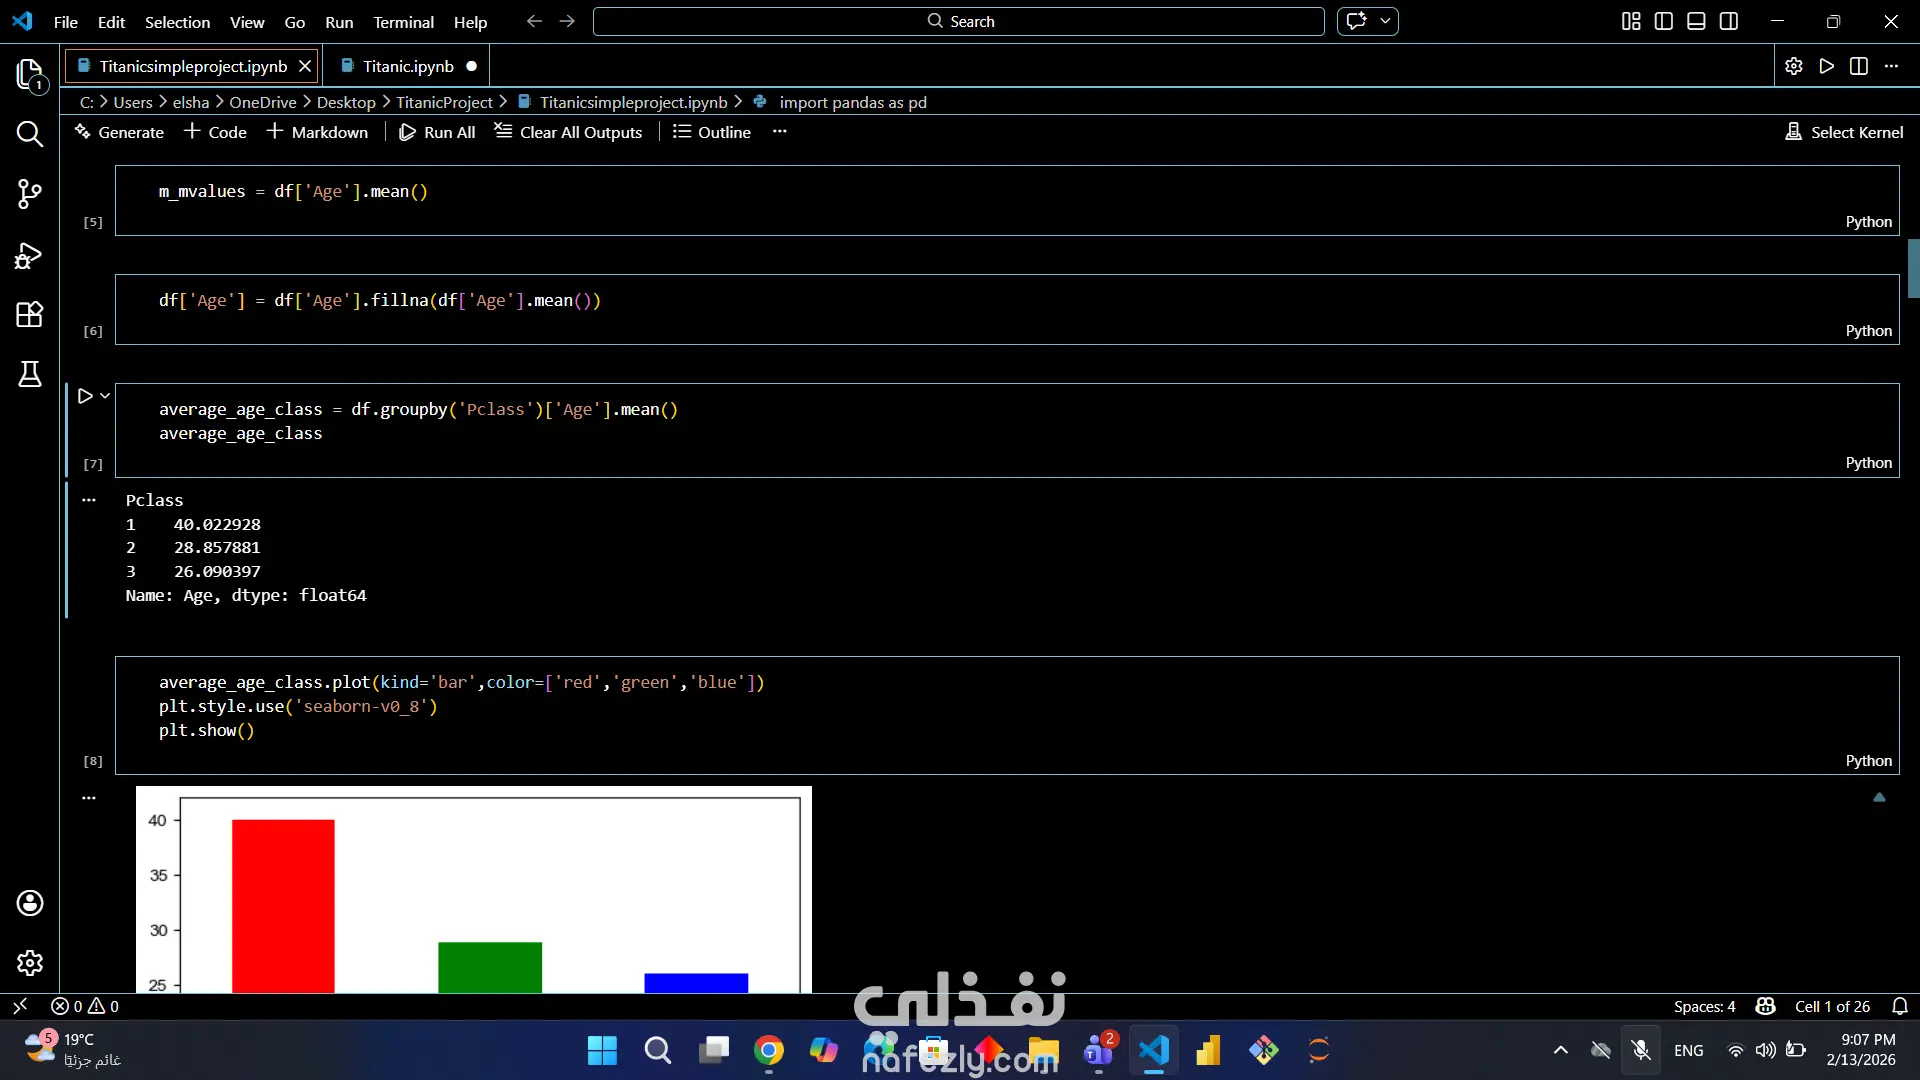
Task: Open the Extensions view
Action: (30, 314)
